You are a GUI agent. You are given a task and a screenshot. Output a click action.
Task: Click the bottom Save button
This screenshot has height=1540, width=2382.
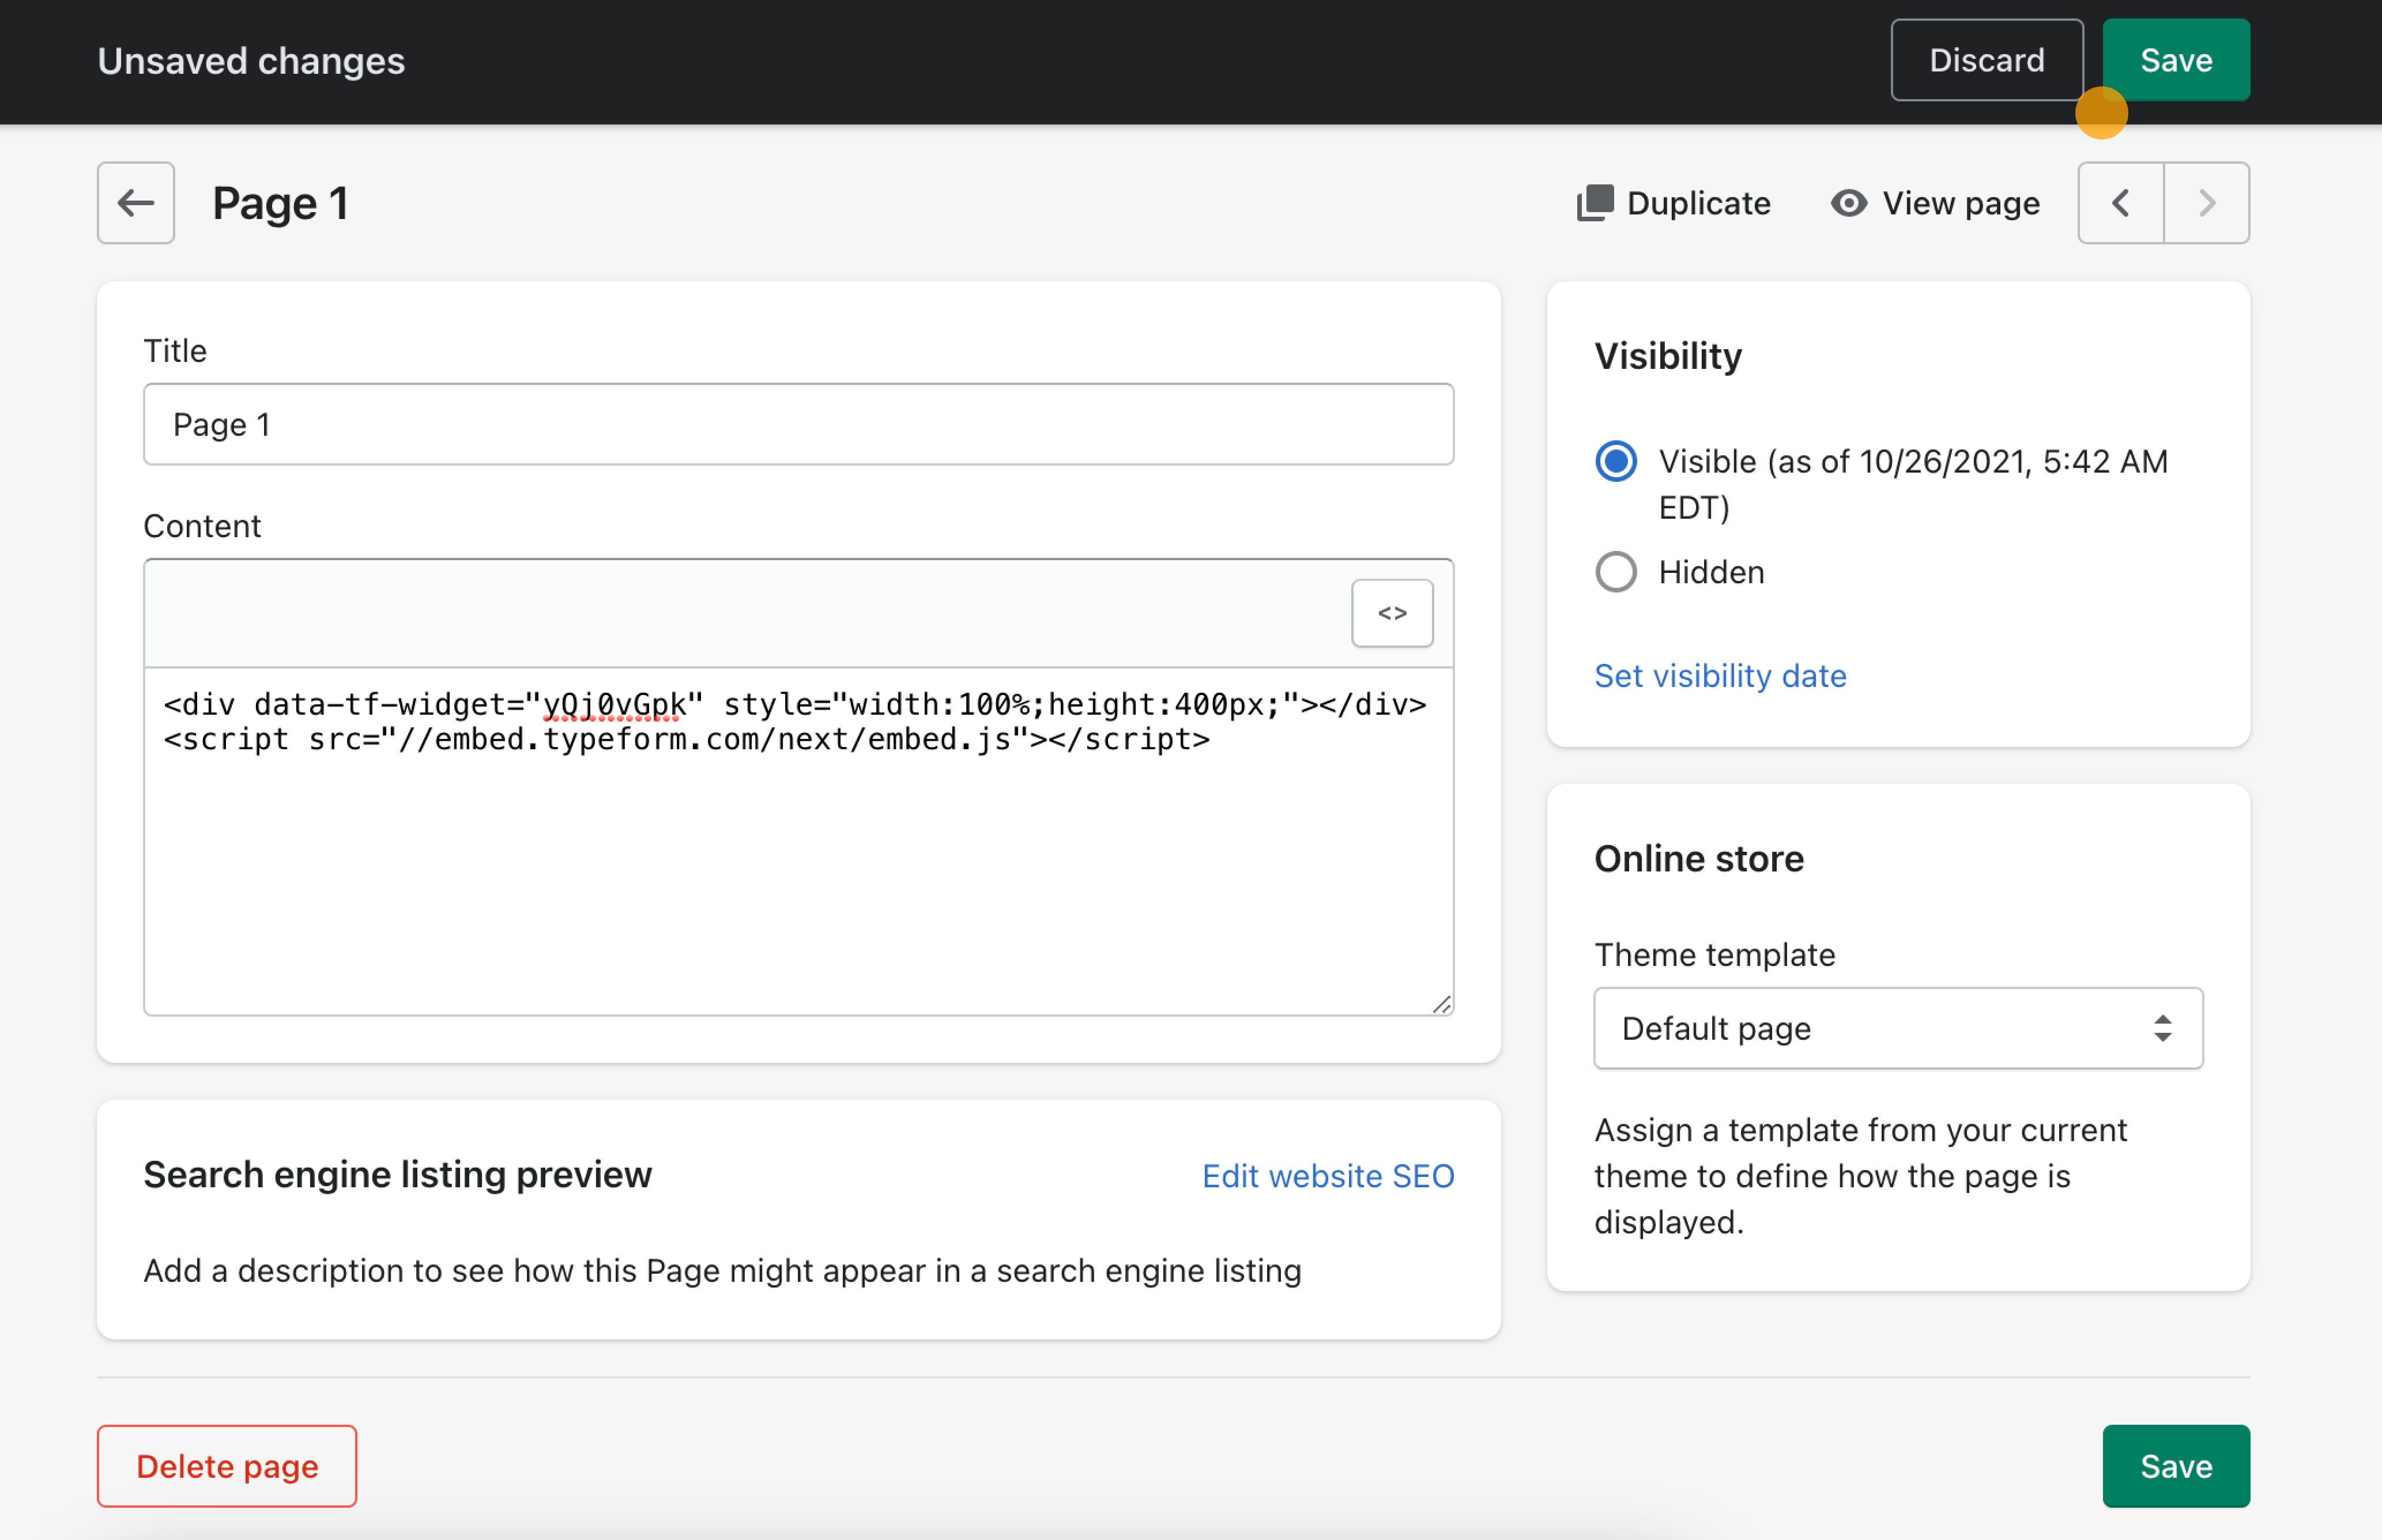point(2176,1466)
